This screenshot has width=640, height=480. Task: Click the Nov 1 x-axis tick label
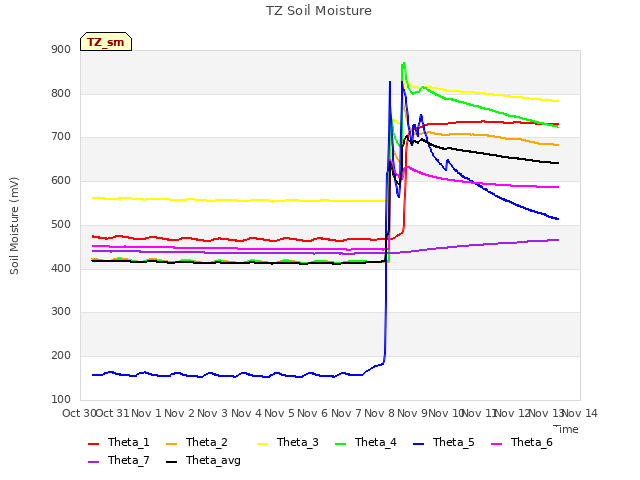pyautogui.click(x=147, y=413)
